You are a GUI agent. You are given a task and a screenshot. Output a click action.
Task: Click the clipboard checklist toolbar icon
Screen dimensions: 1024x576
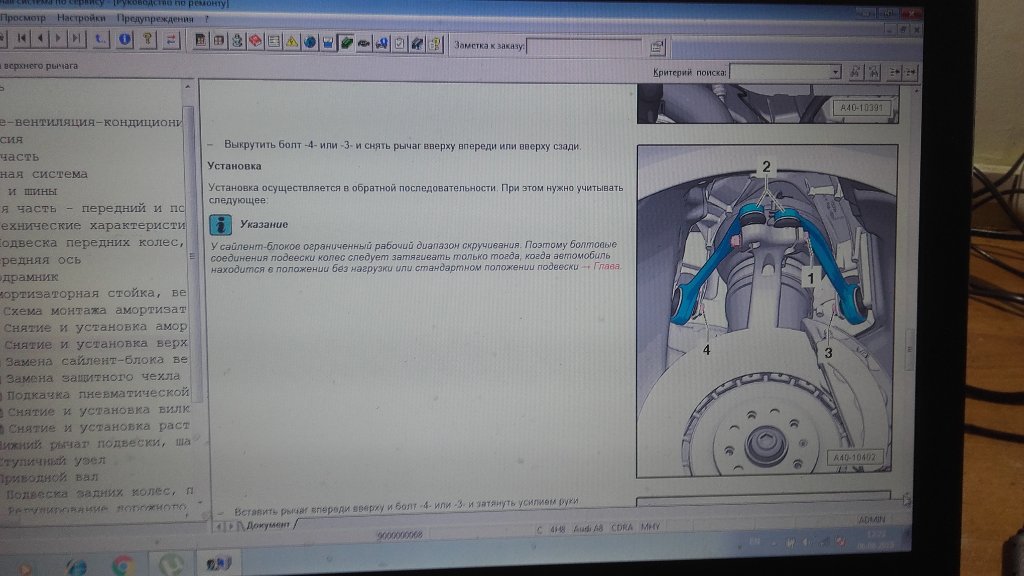point(399,43)
